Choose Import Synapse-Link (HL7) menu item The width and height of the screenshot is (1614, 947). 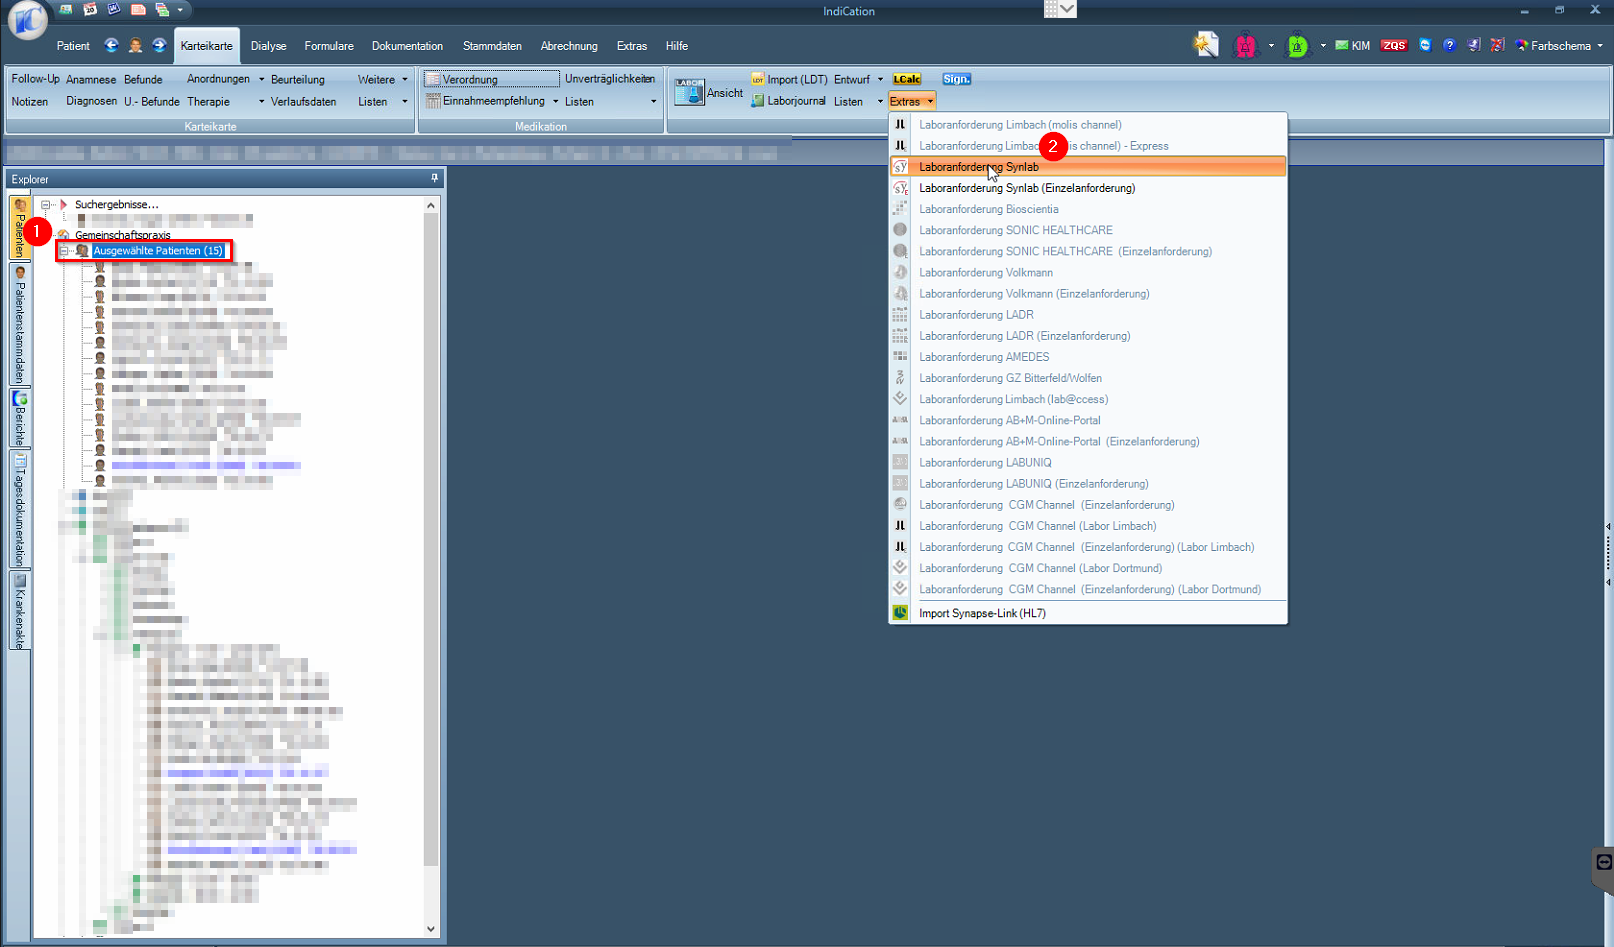pos(982,613)
